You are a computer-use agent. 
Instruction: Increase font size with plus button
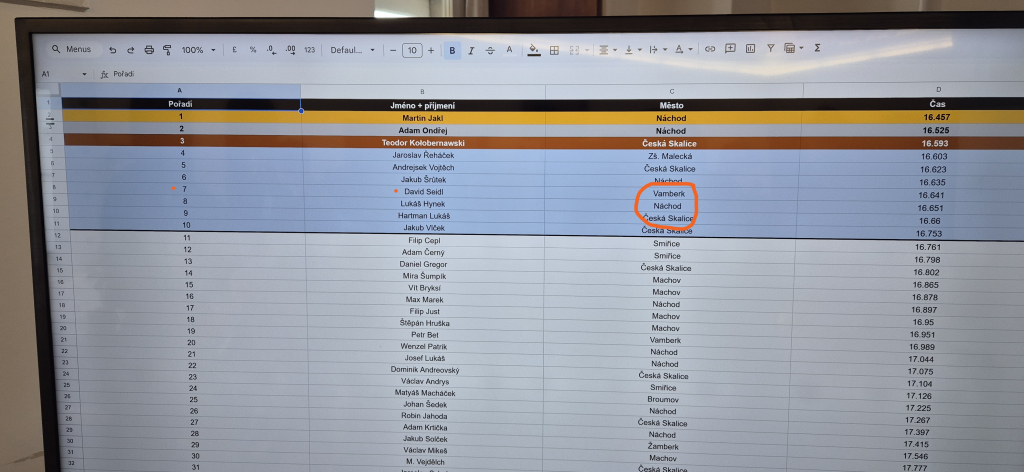coord(431,50)
